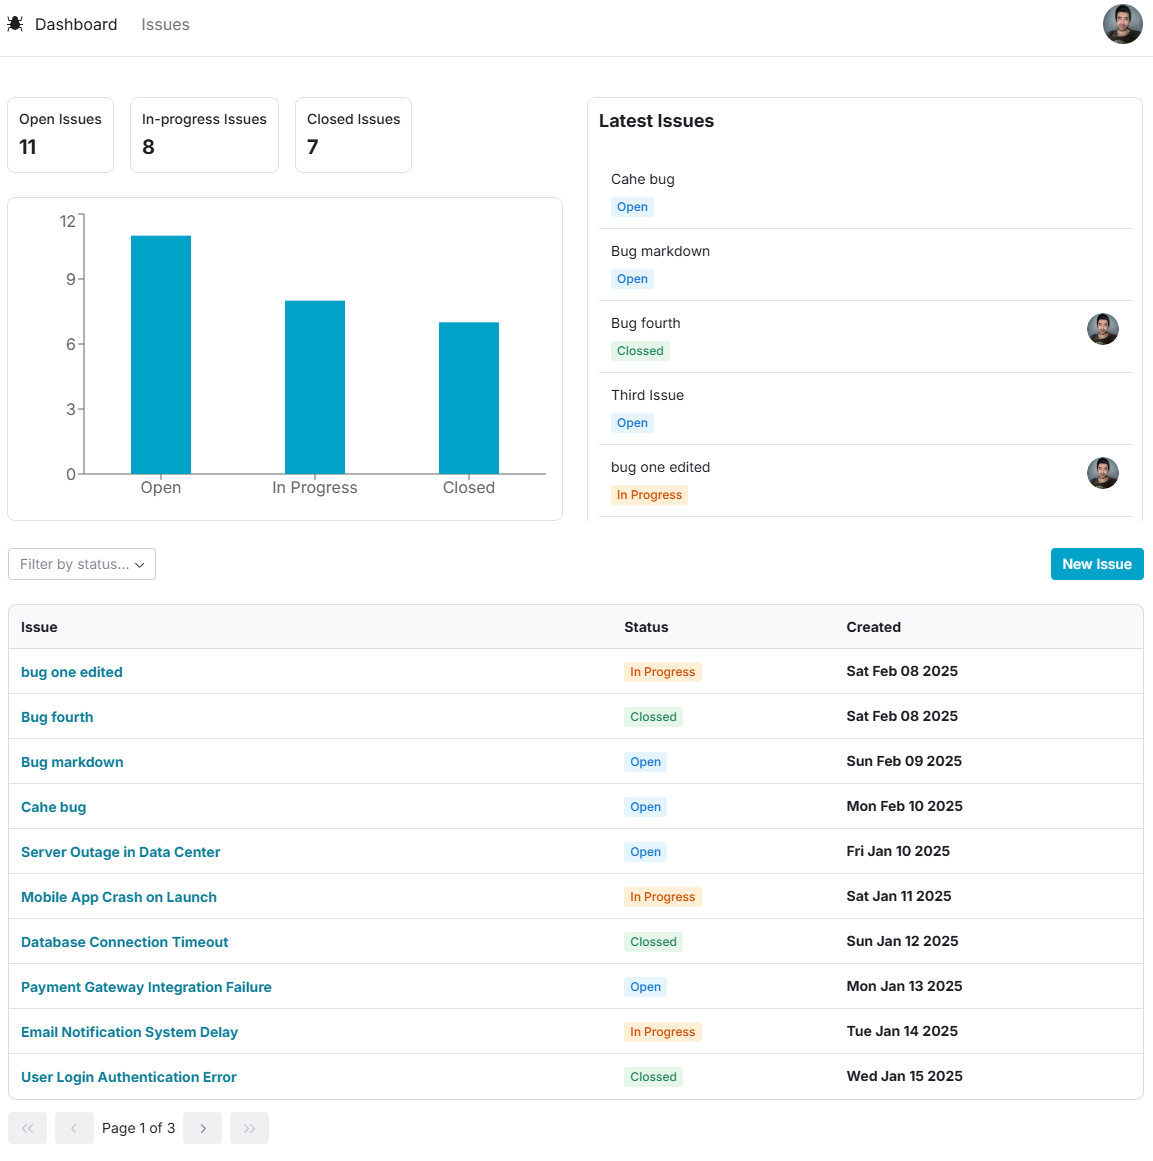The image size is (1153, 1161).
Task: Click the In Progress bar in chart
Action: click(315, 387)
